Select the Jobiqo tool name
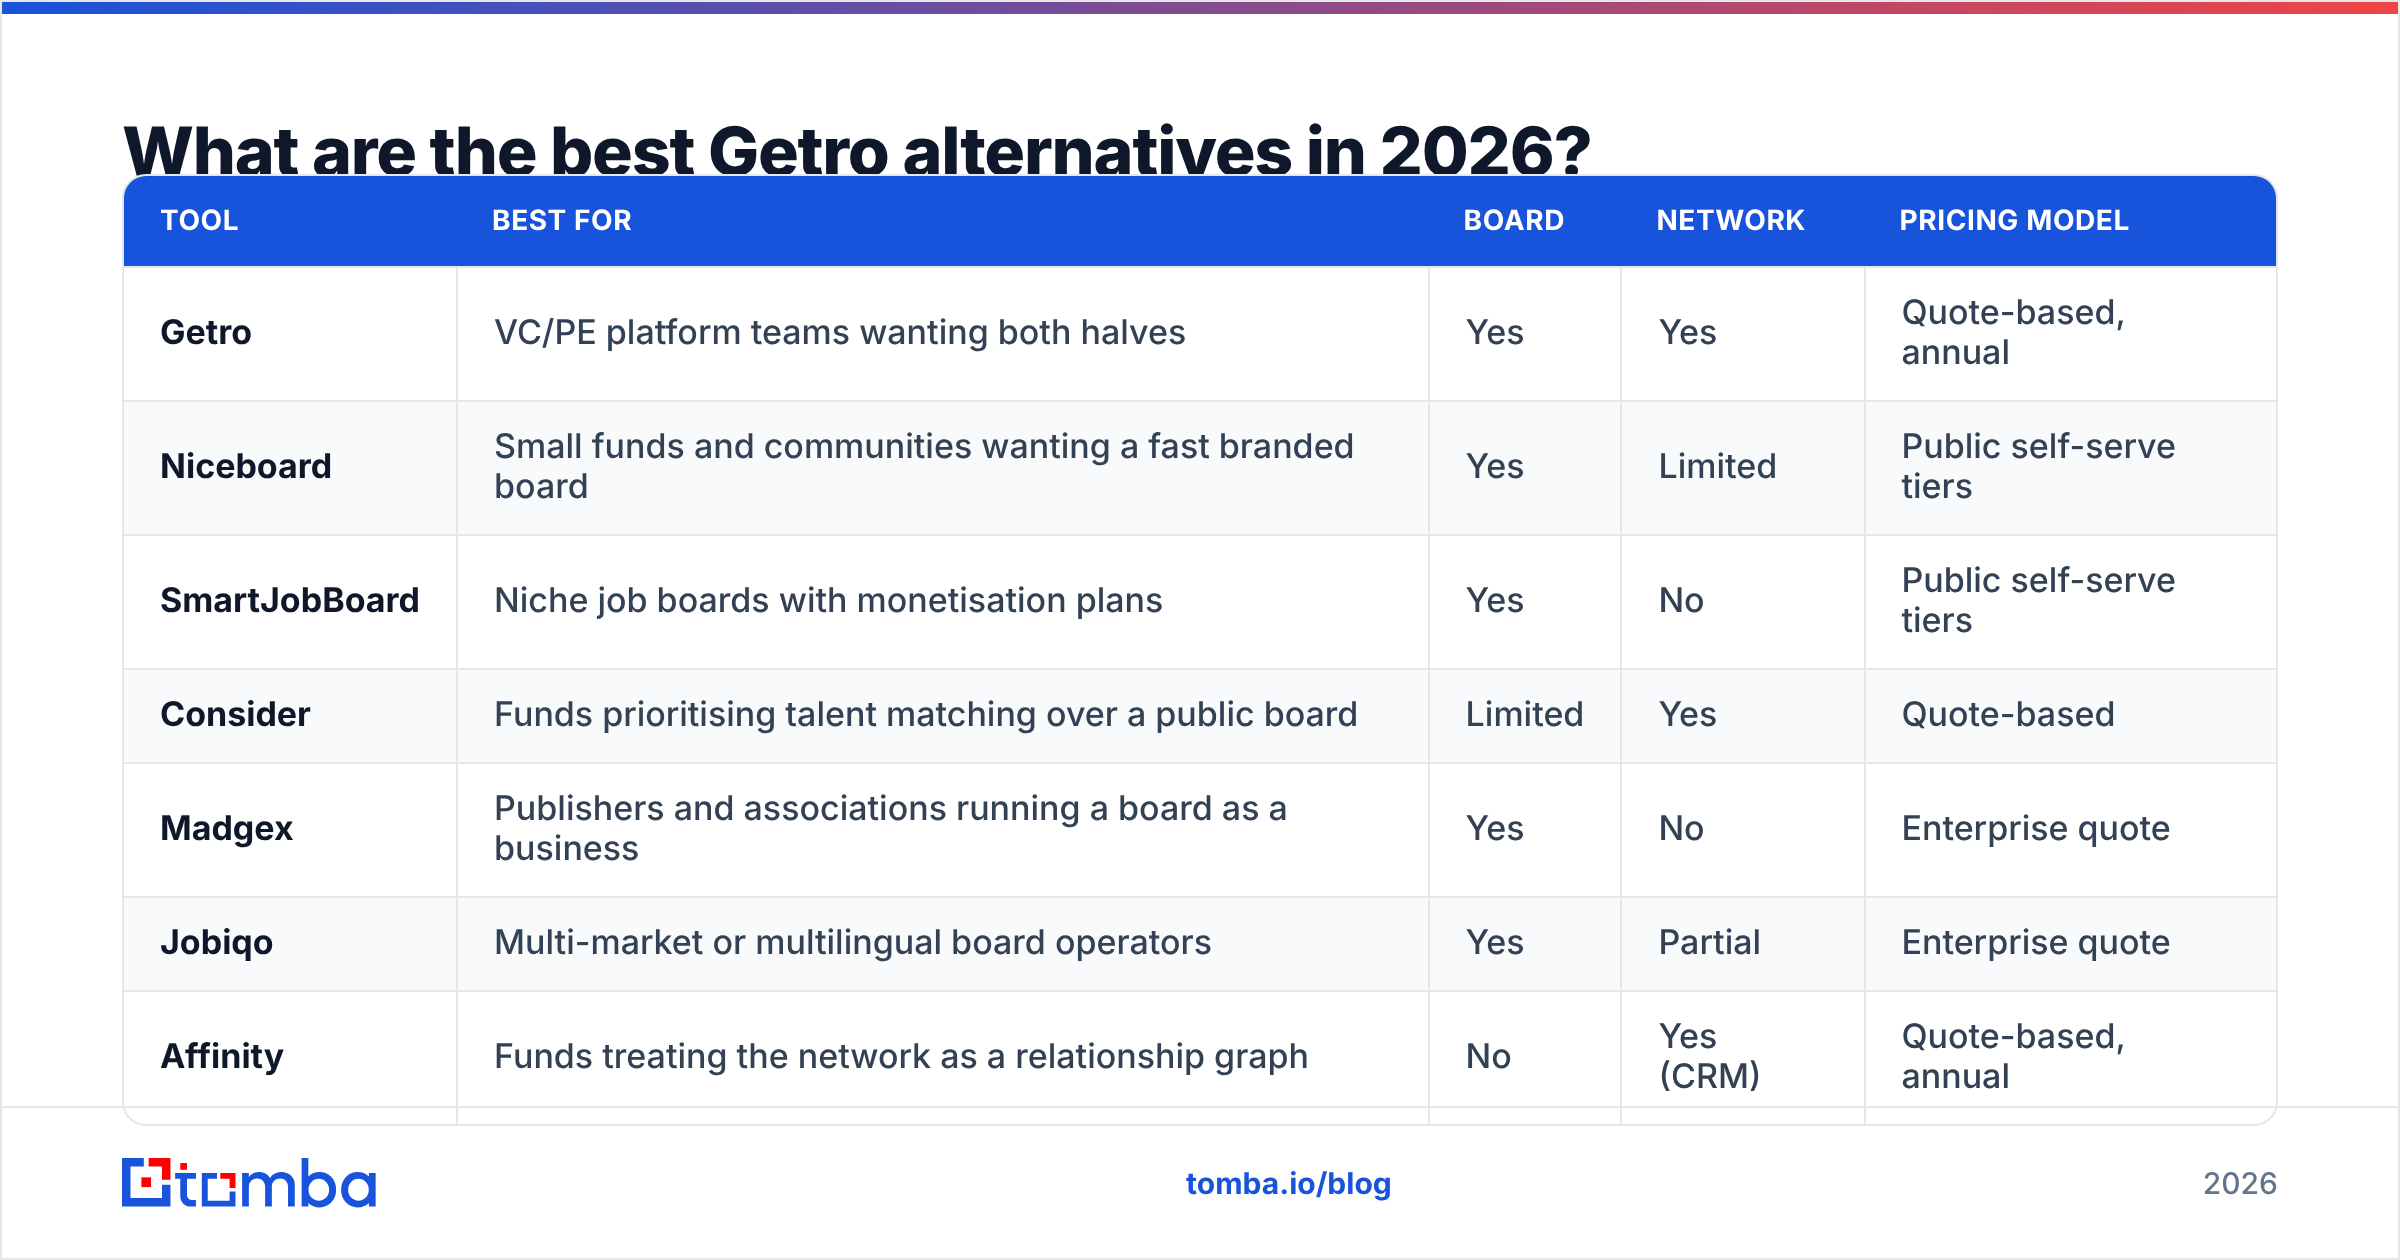 tap(217, 943)
